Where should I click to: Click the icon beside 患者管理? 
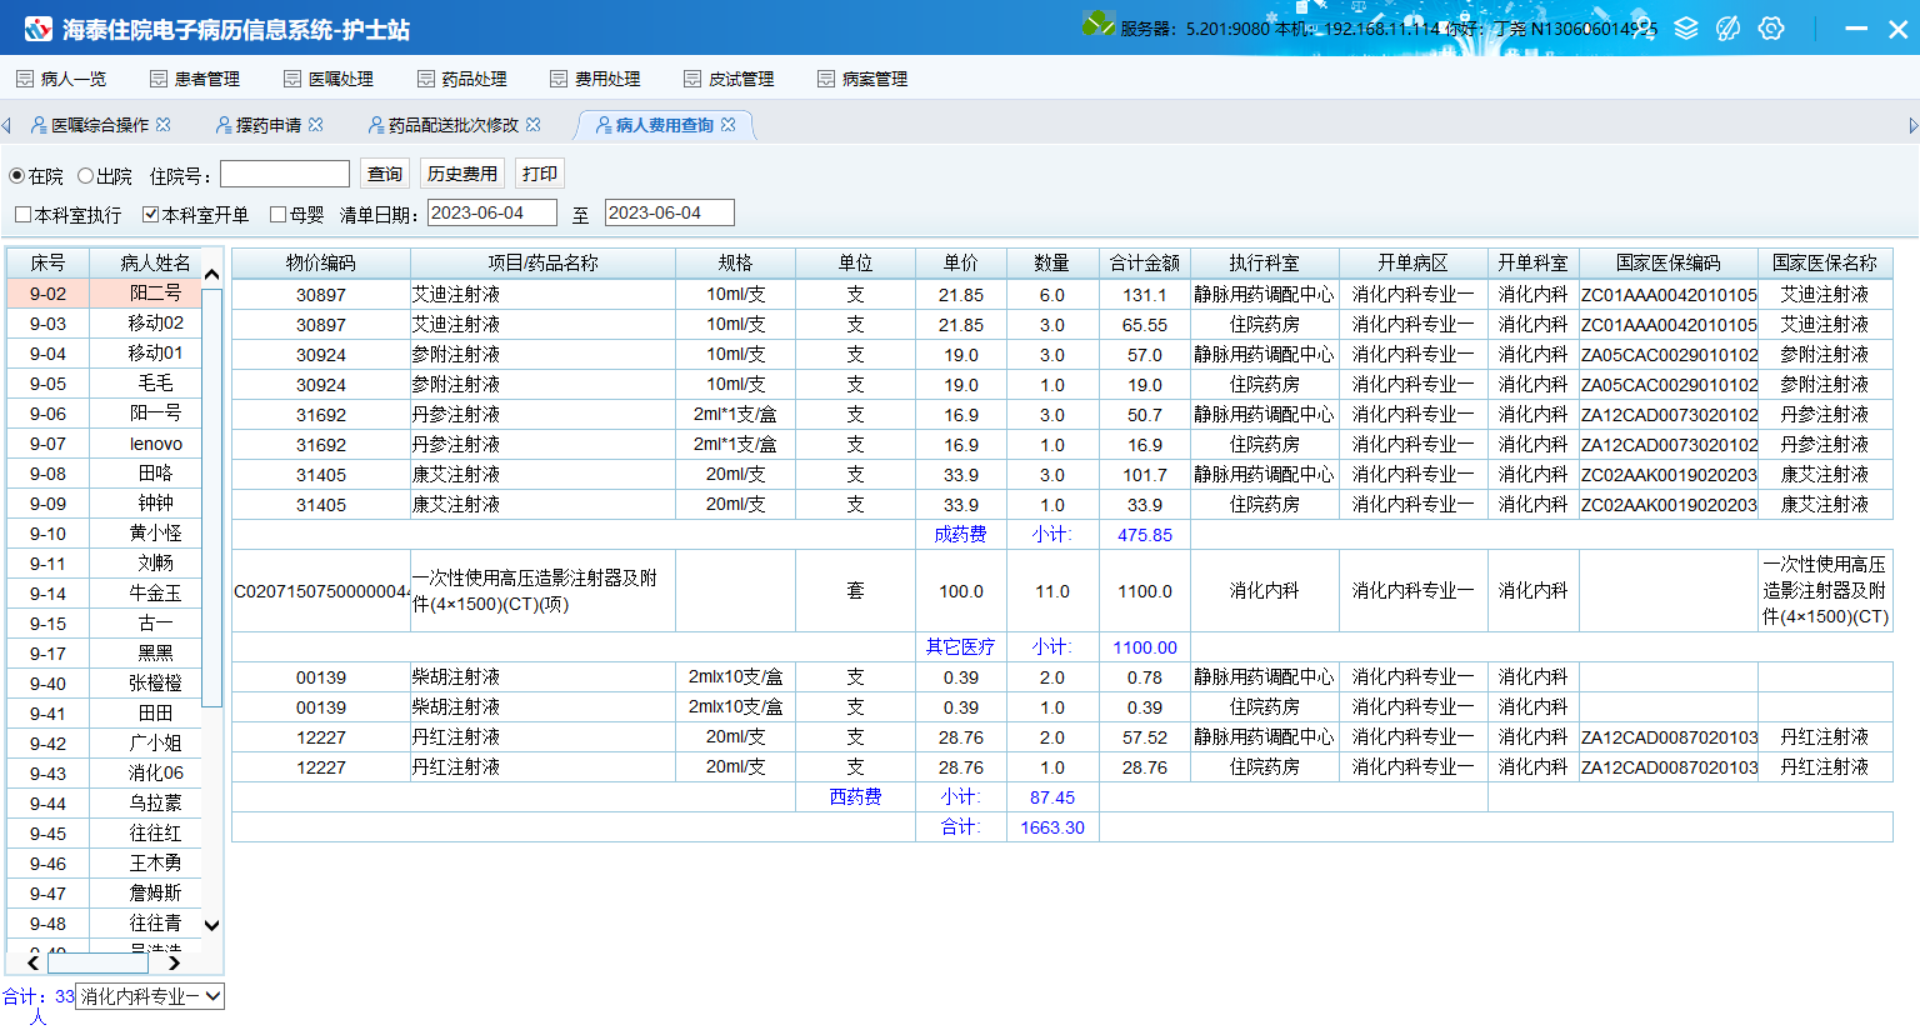(x=158, y=79)
